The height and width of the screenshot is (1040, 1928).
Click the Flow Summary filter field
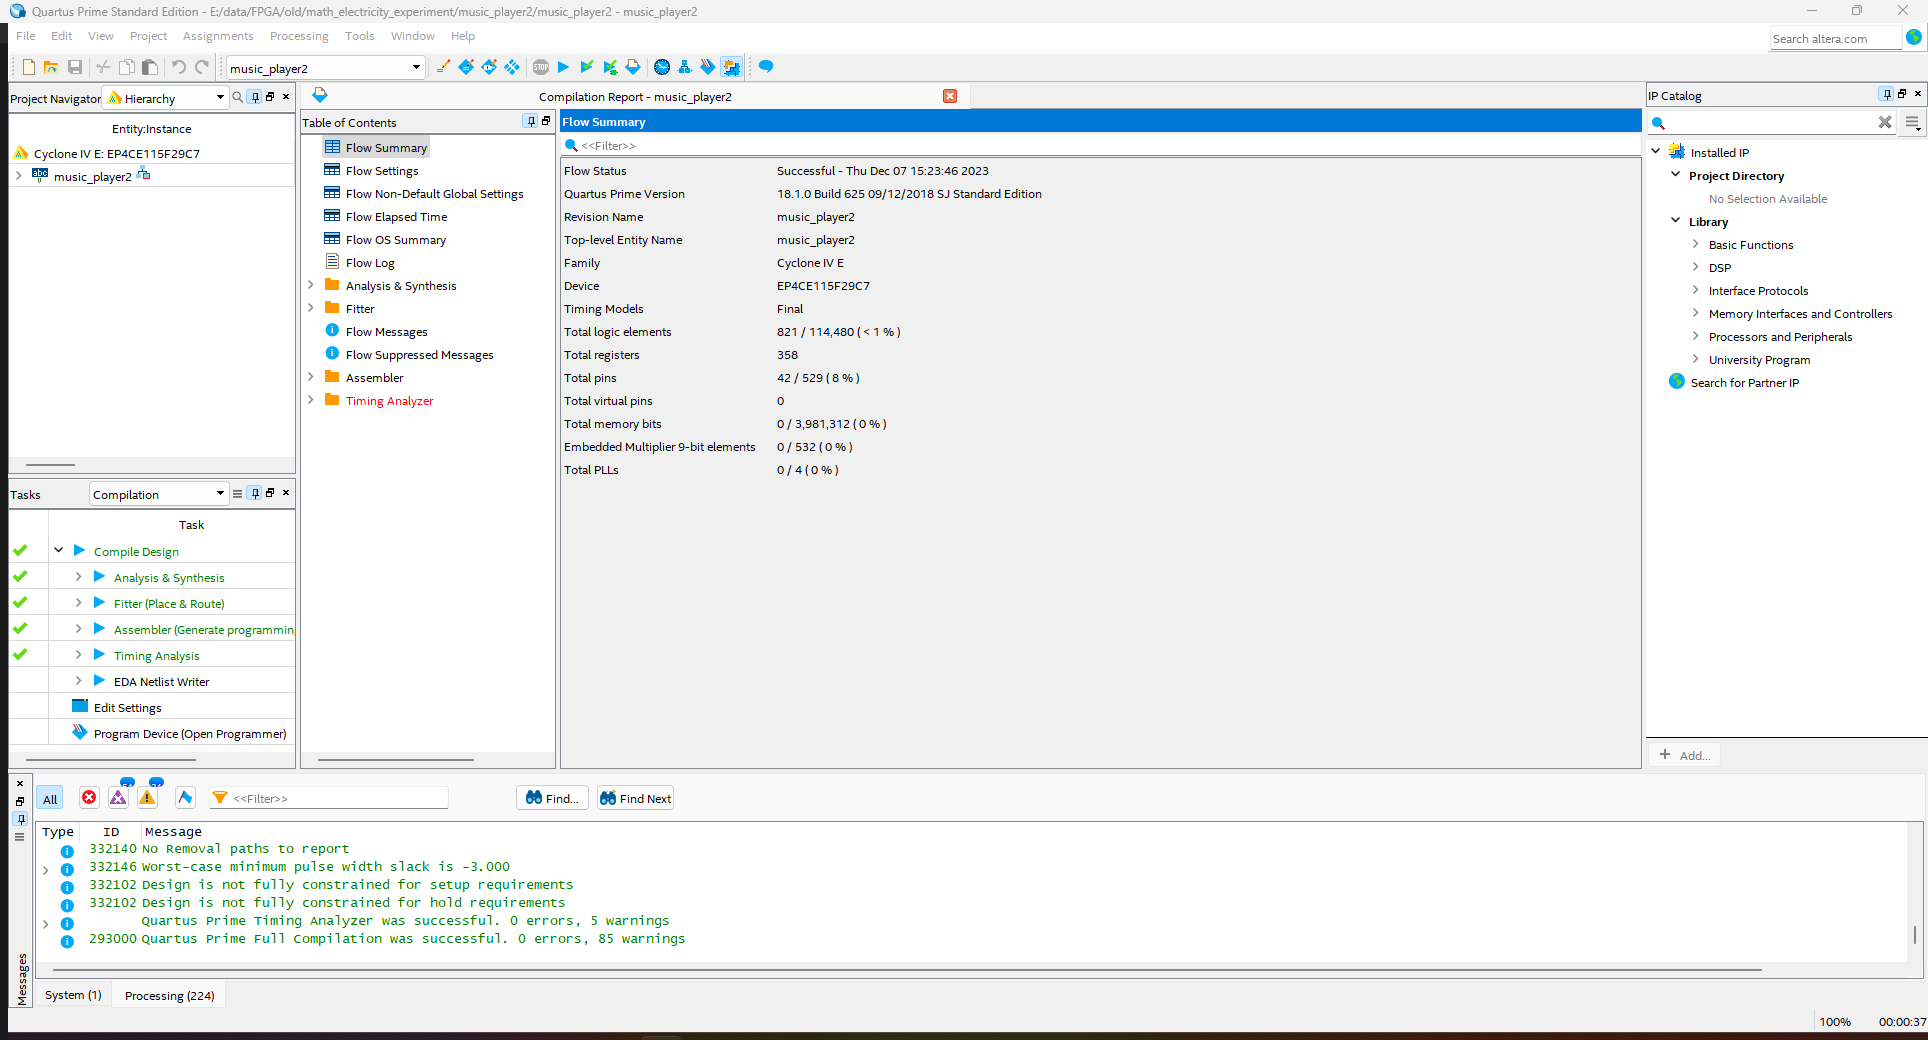pyautogui.click(x=1100, y=145)
